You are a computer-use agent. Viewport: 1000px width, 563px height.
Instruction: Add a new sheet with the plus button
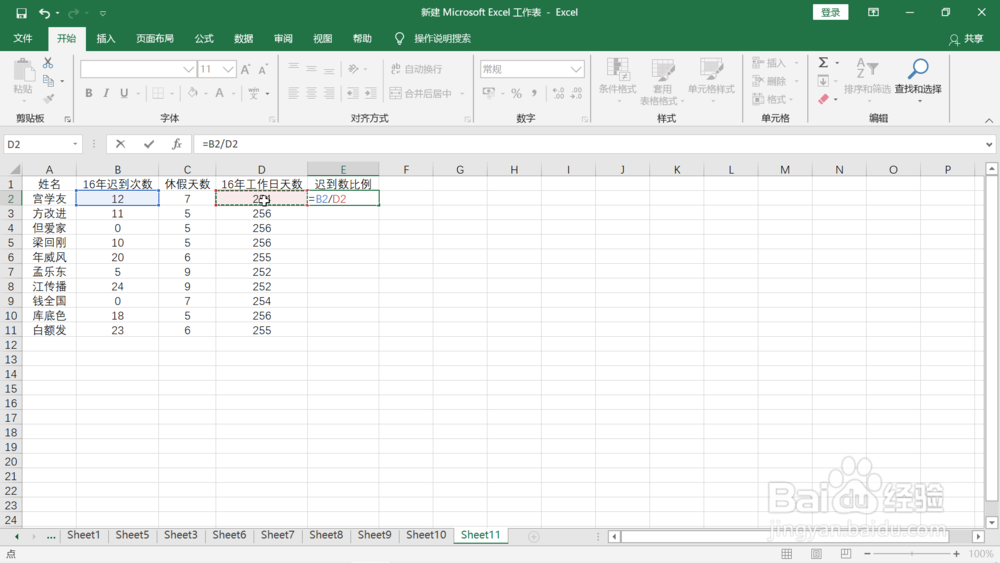click(x=534, y=537)
